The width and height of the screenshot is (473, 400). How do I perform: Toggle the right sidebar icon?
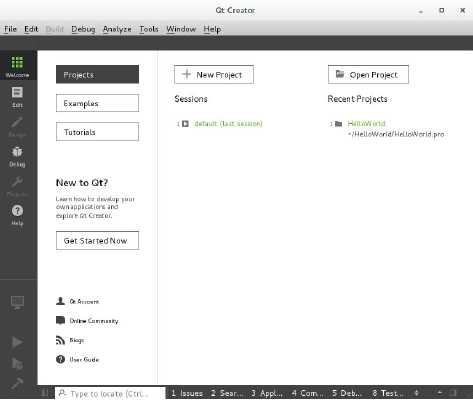click(x=453, y=393)
